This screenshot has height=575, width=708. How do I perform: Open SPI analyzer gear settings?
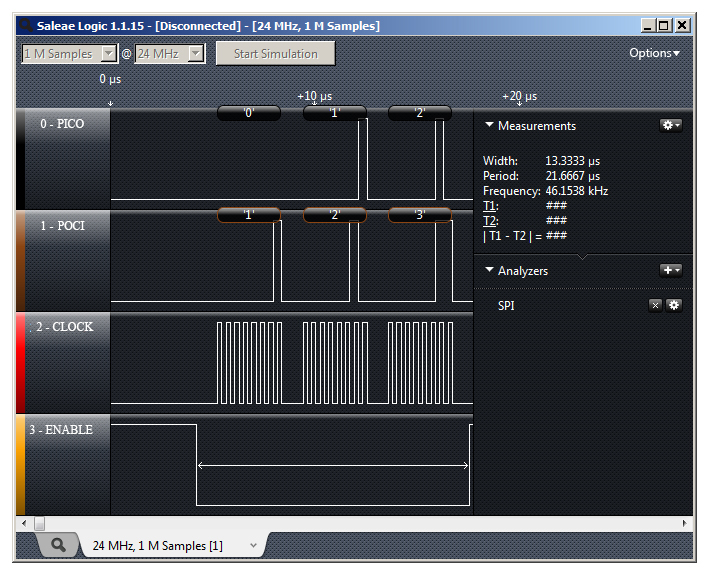[x=674, y=305]
